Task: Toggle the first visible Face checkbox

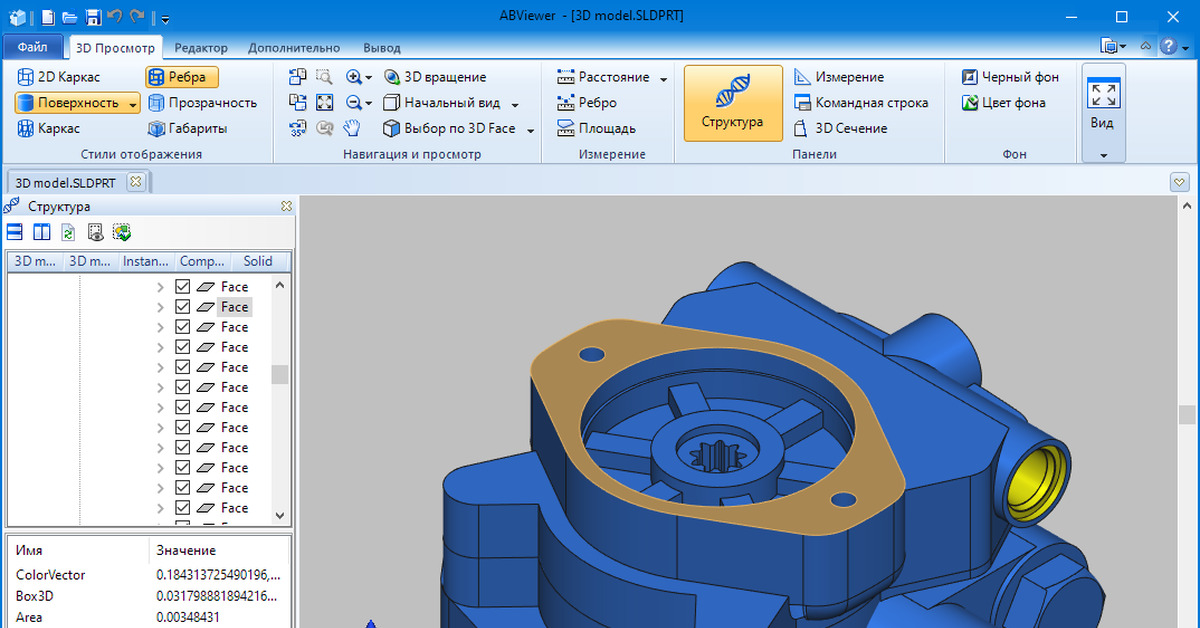Action: [x=182, y=287]
